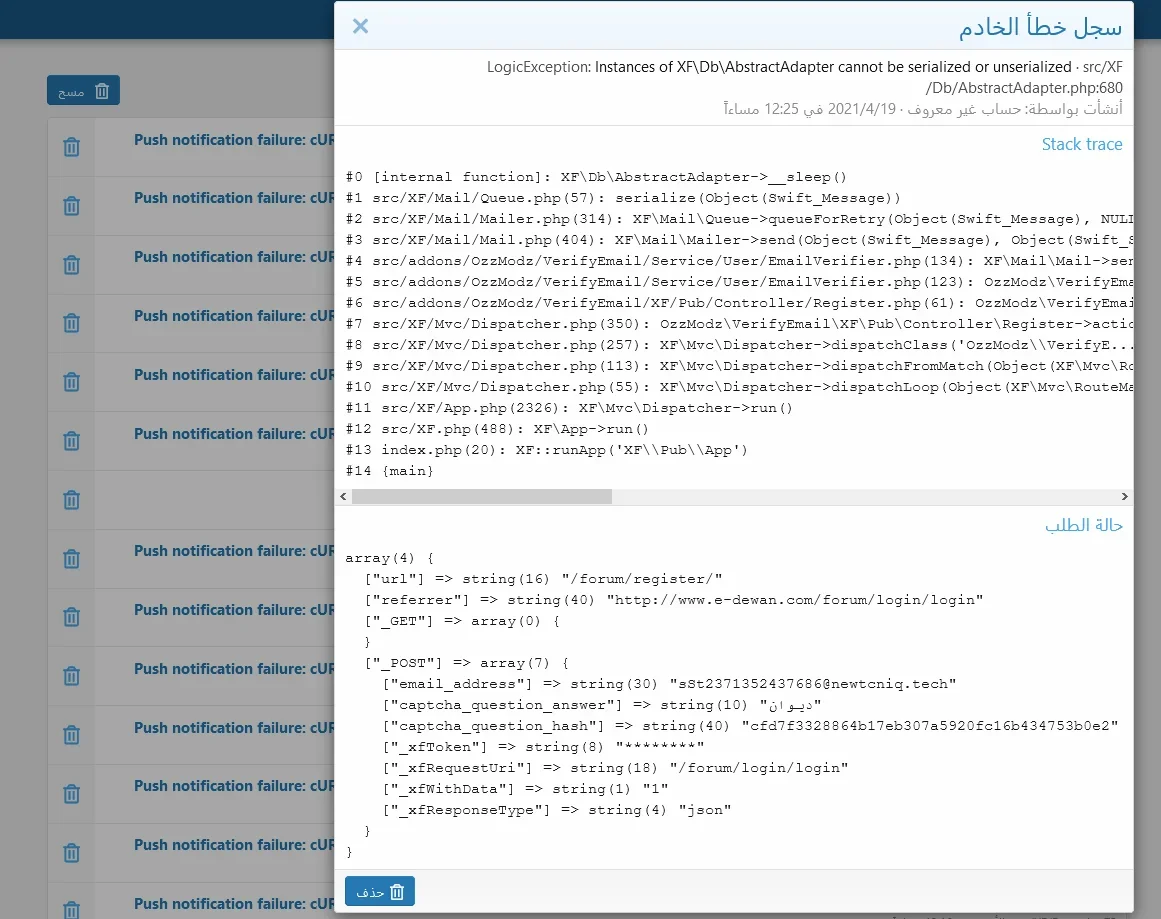This screenshot has width=1161, height=919.
Task: Click the ["email_address"] line
Action: click(x=669, y=684)
